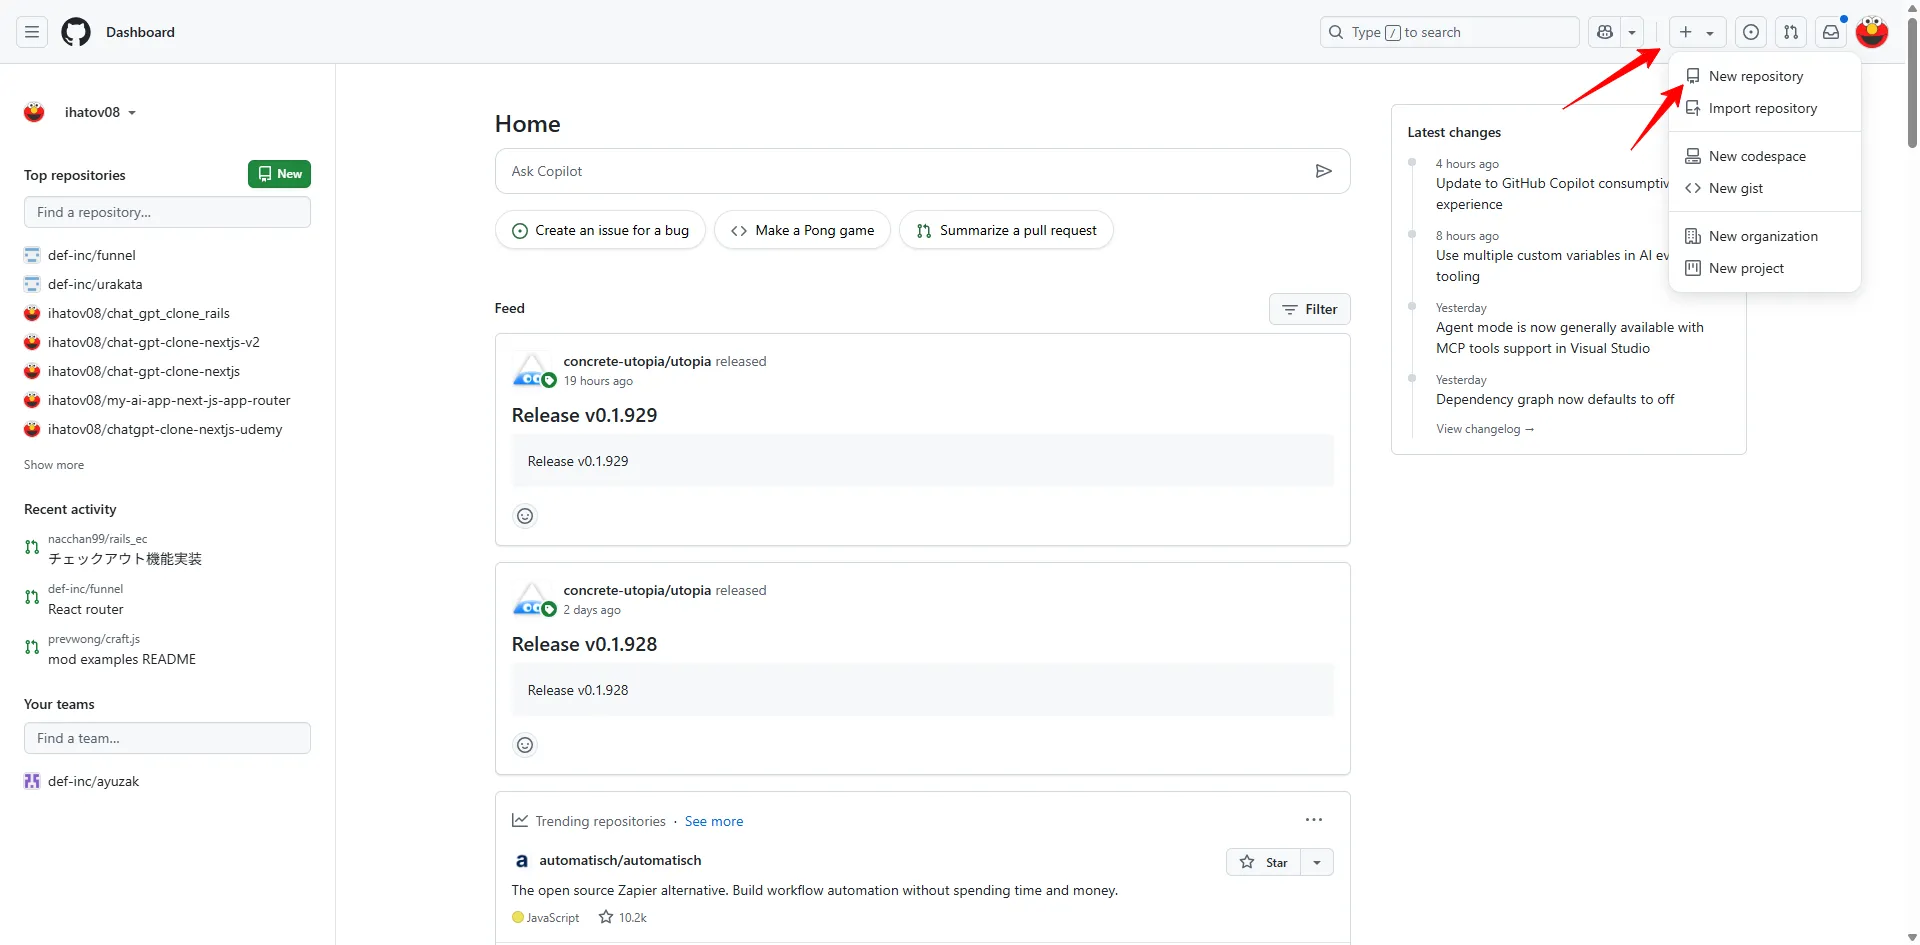
Task: Open the Pull requests header icon
Action: pyautogui.click(x=1791, y=32)
